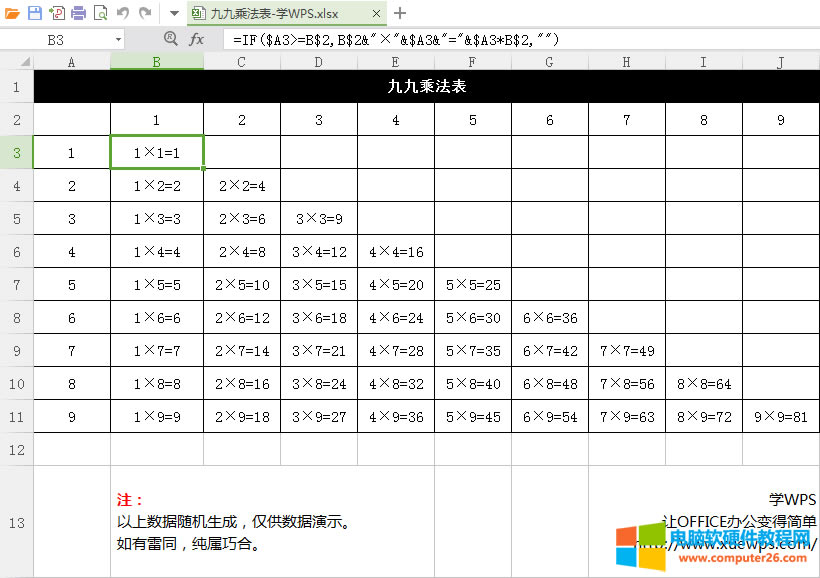The image size is (820, 578).
Task: Select header cell 5 in row 2
Action: click(473, 119)
